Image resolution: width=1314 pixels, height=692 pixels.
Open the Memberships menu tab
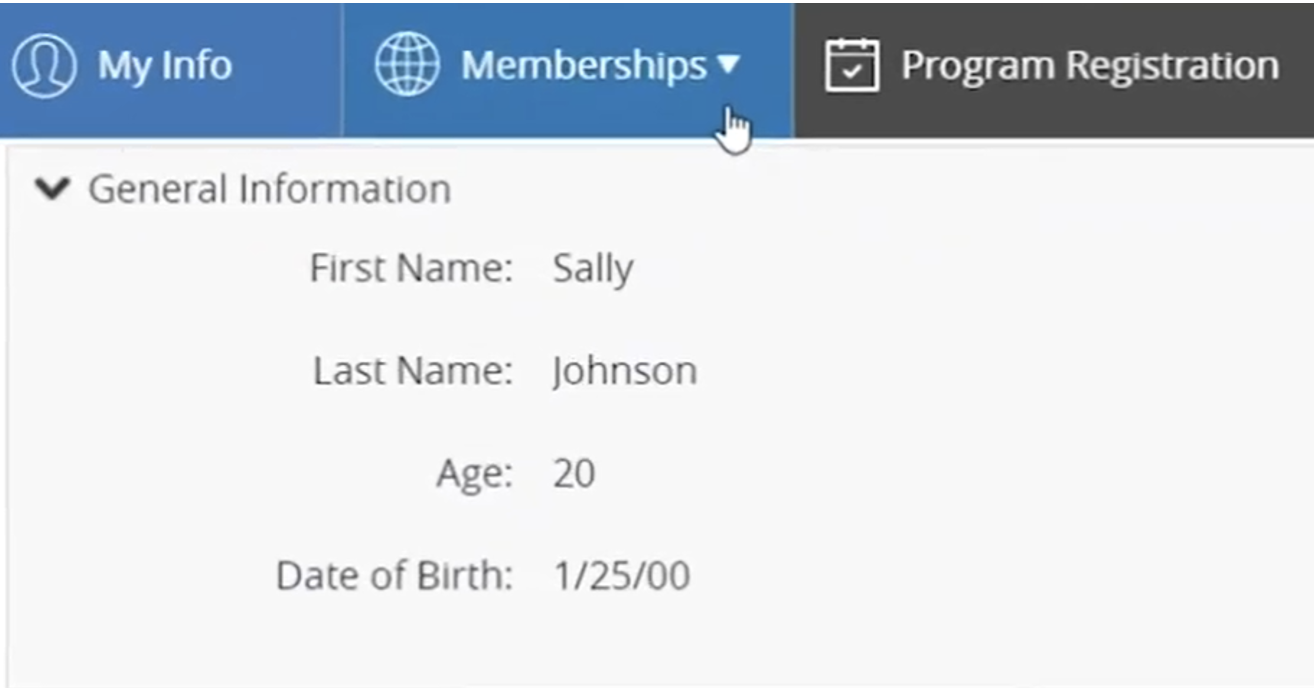[x=568, y=68]
